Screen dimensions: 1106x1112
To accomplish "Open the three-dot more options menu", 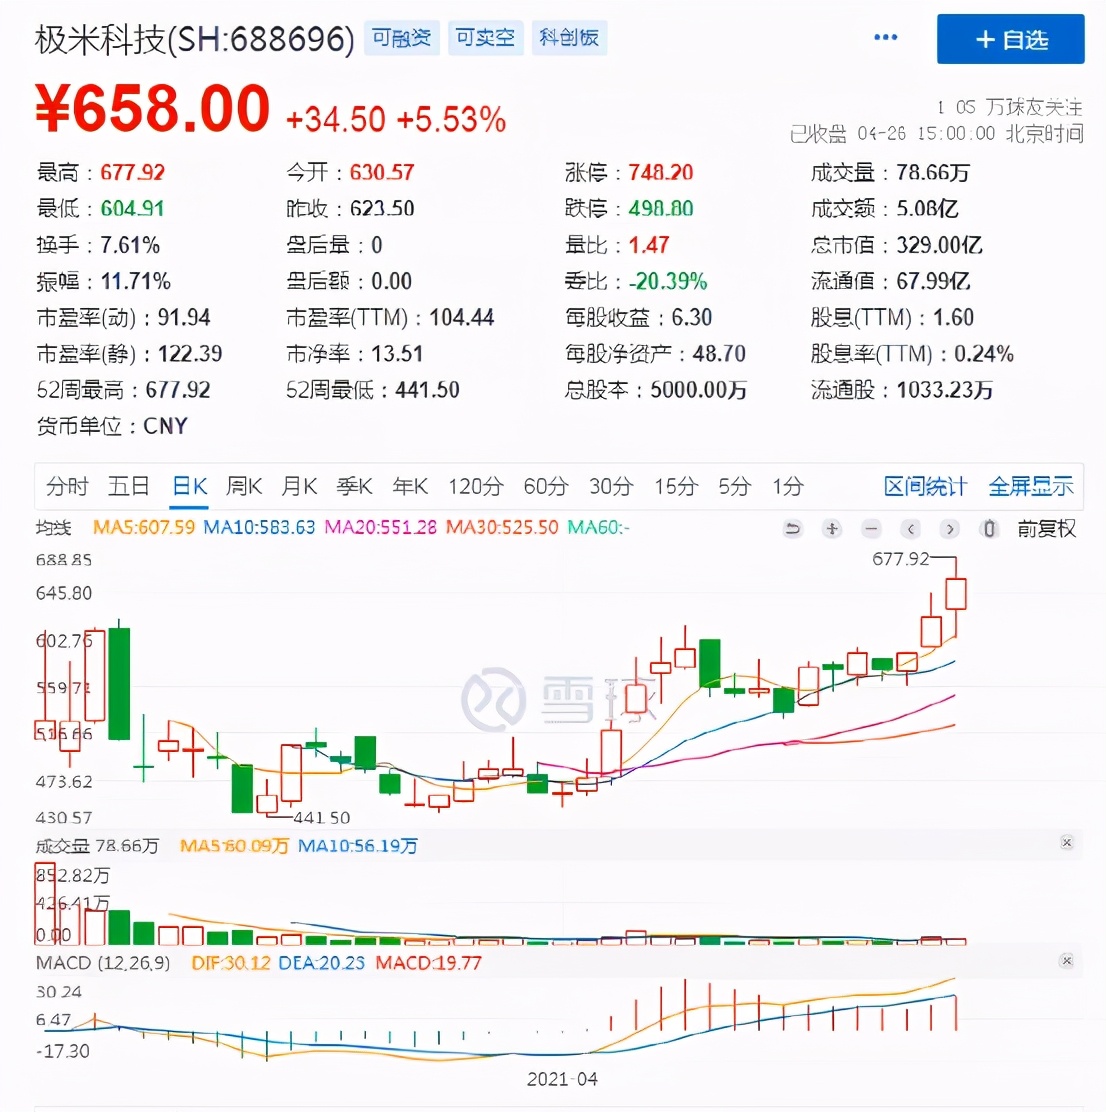I will 886,38.
